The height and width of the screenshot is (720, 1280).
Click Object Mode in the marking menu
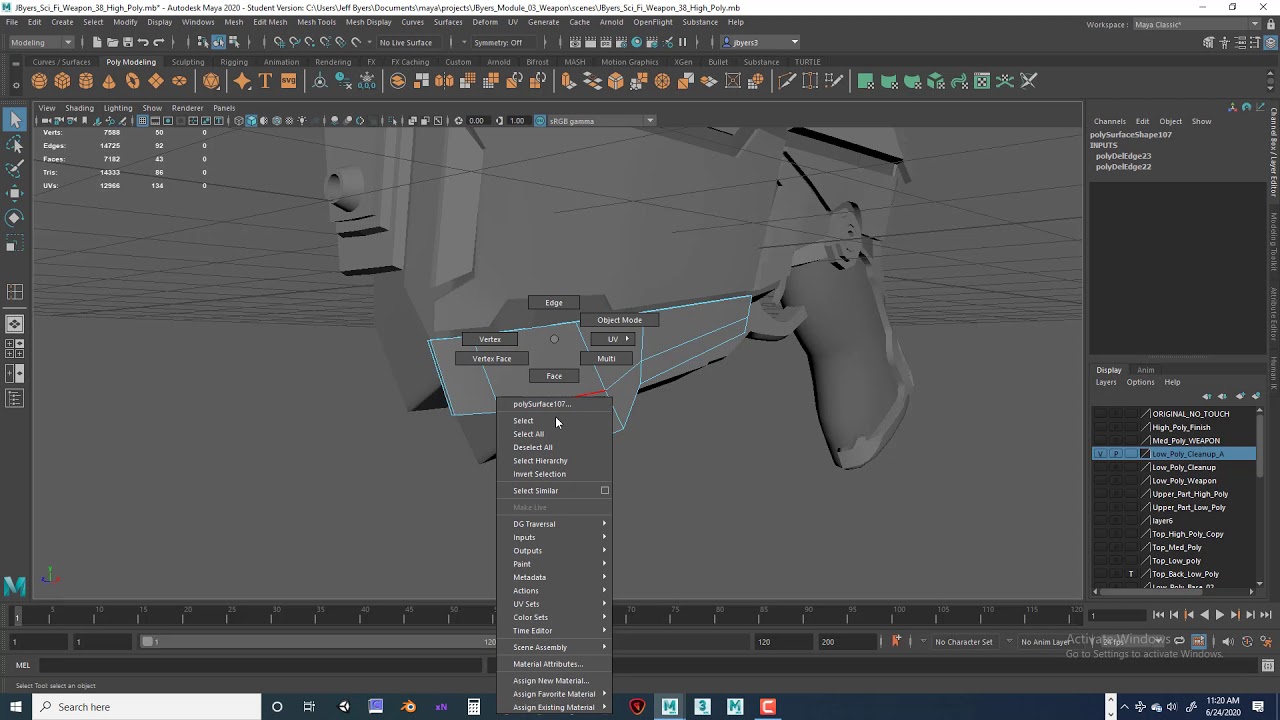point(619,320)
